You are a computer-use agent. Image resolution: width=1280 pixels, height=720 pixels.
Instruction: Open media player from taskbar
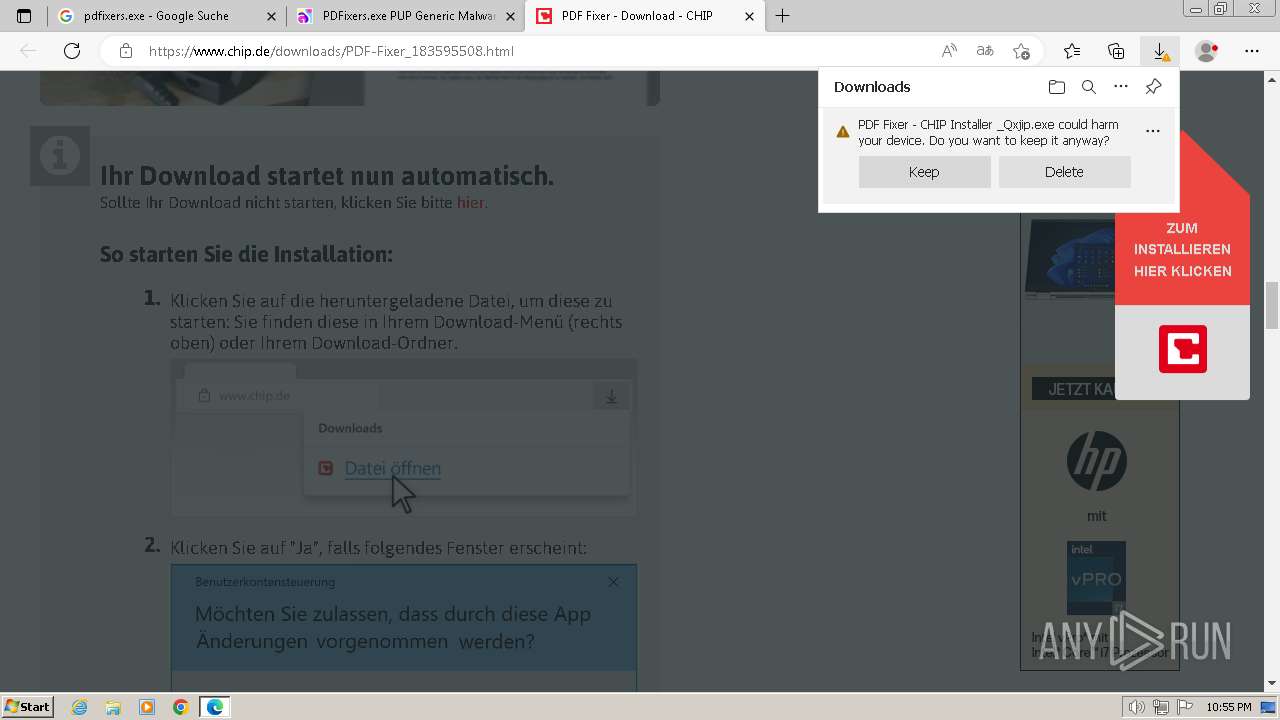[147, 707]
